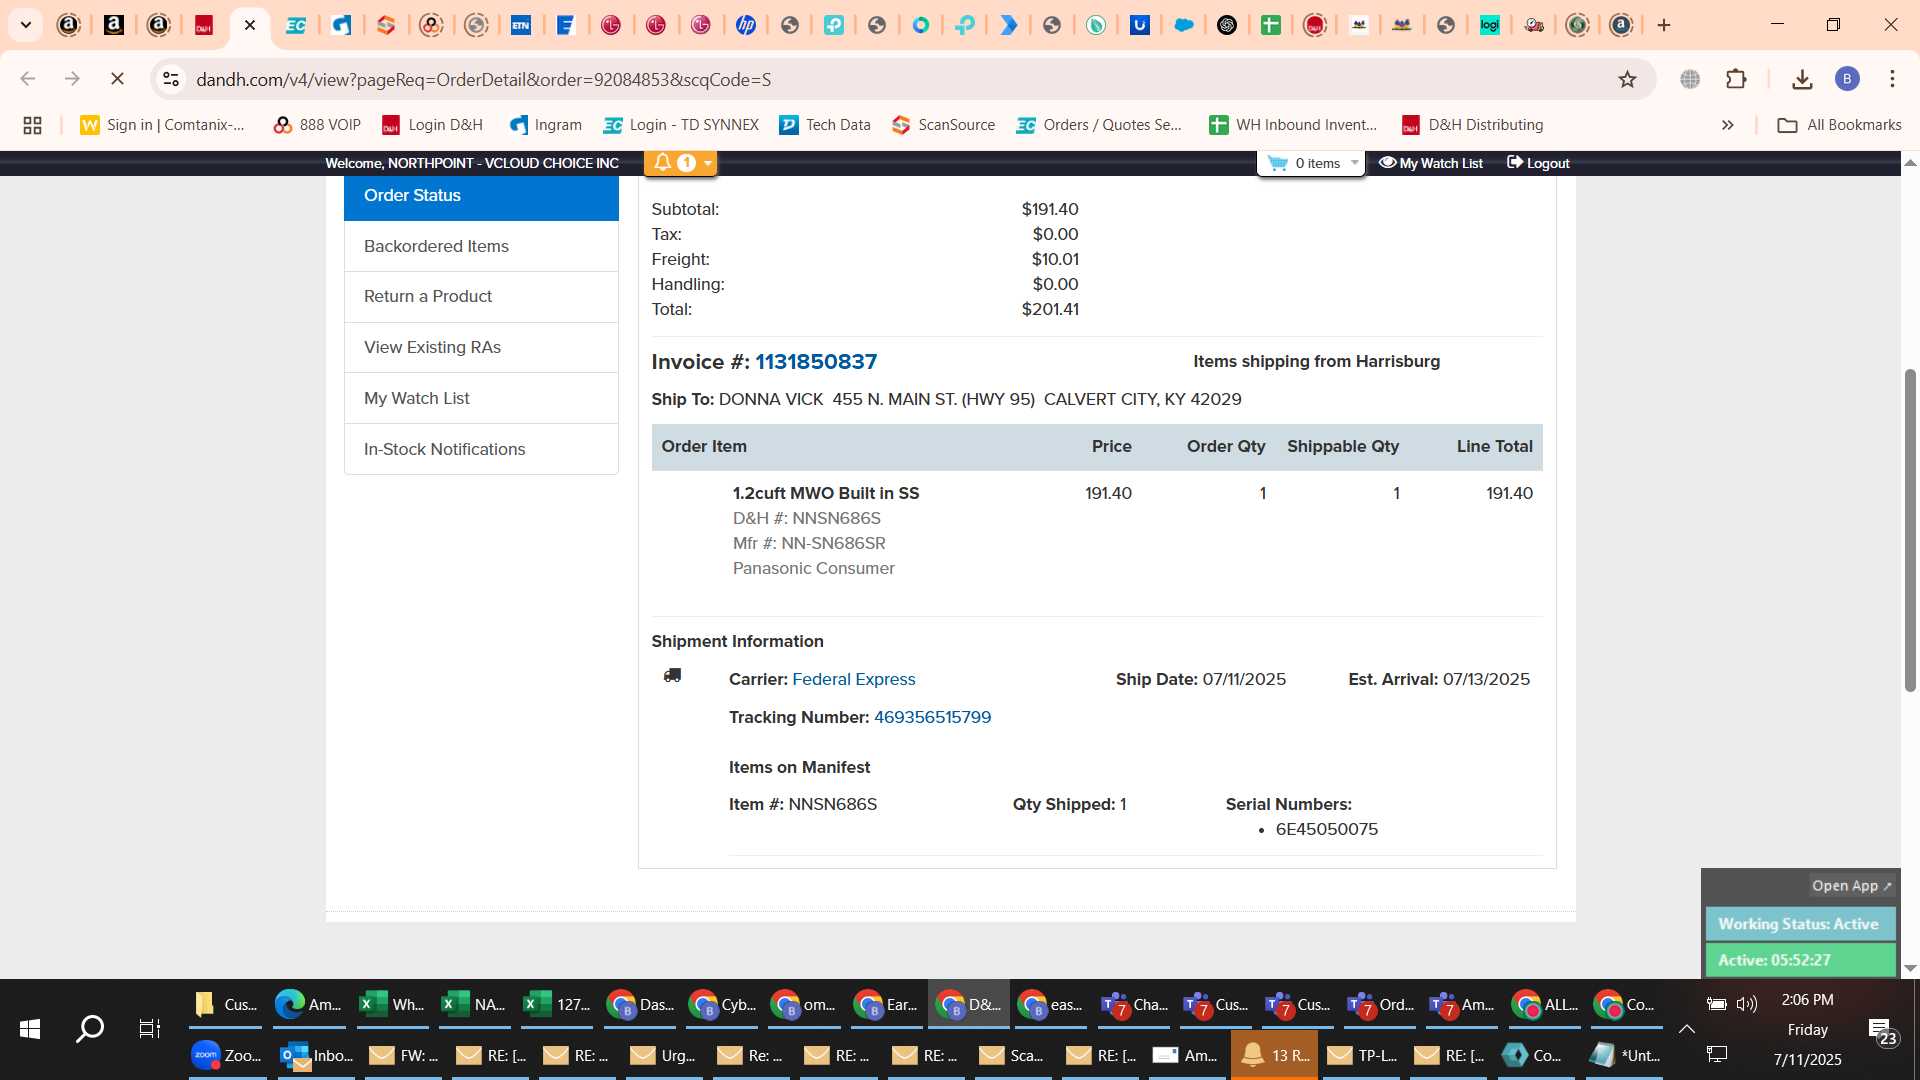Show hidden system tray icons
The height and width of the screenshot is (1080, 1920).
[x=1686, y=1029]
